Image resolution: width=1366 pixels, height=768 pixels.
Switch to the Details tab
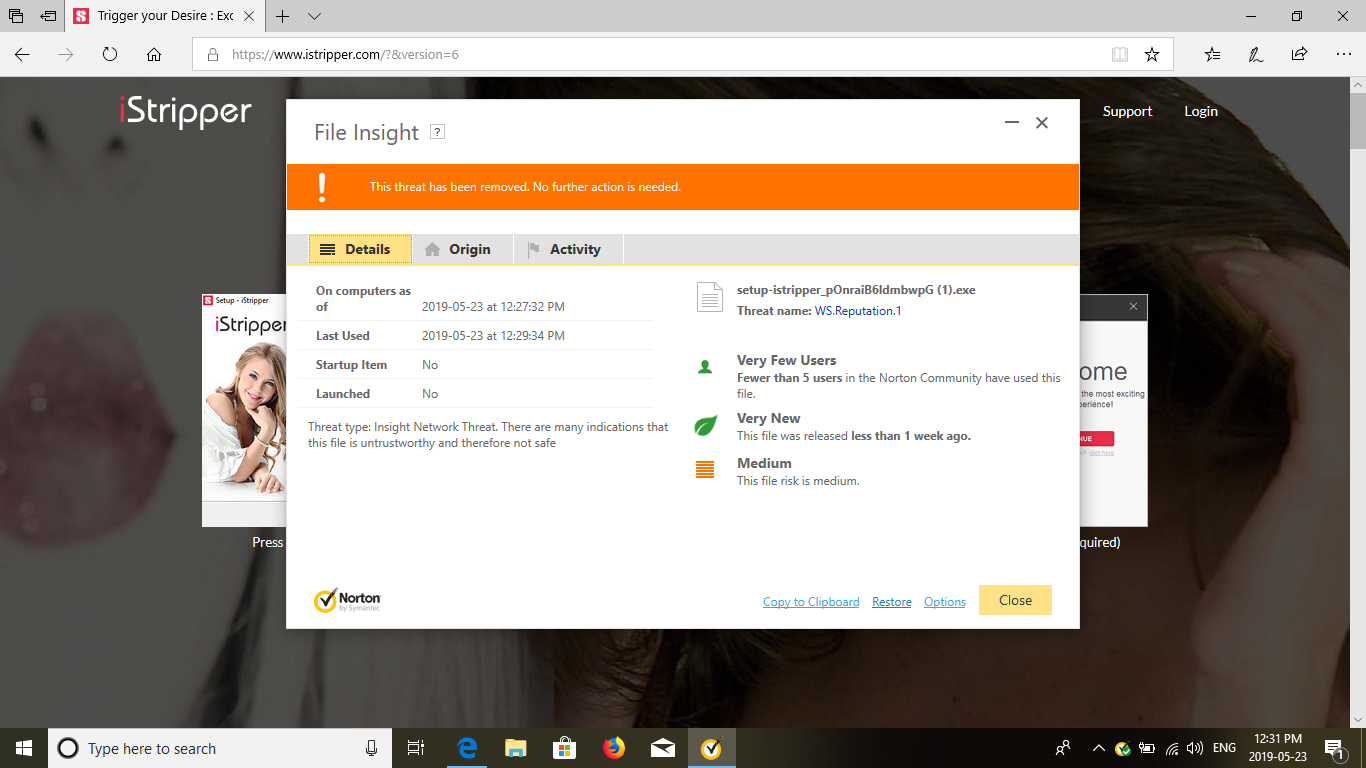pyautogui.click(x=360, y=249)
